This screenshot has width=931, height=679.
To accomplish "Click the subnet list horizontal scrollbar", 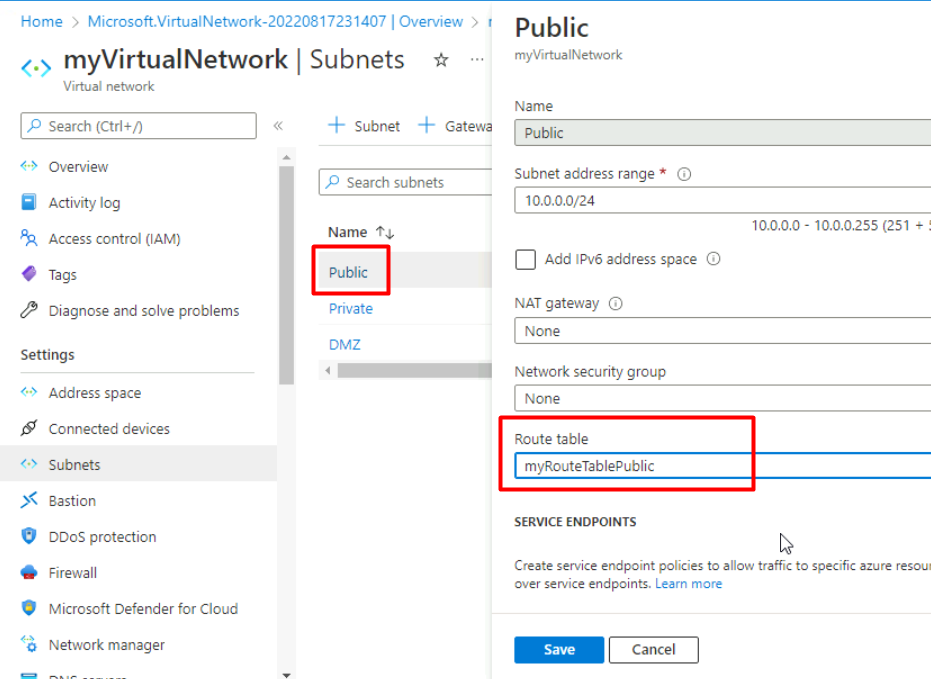I will [414, 370].
